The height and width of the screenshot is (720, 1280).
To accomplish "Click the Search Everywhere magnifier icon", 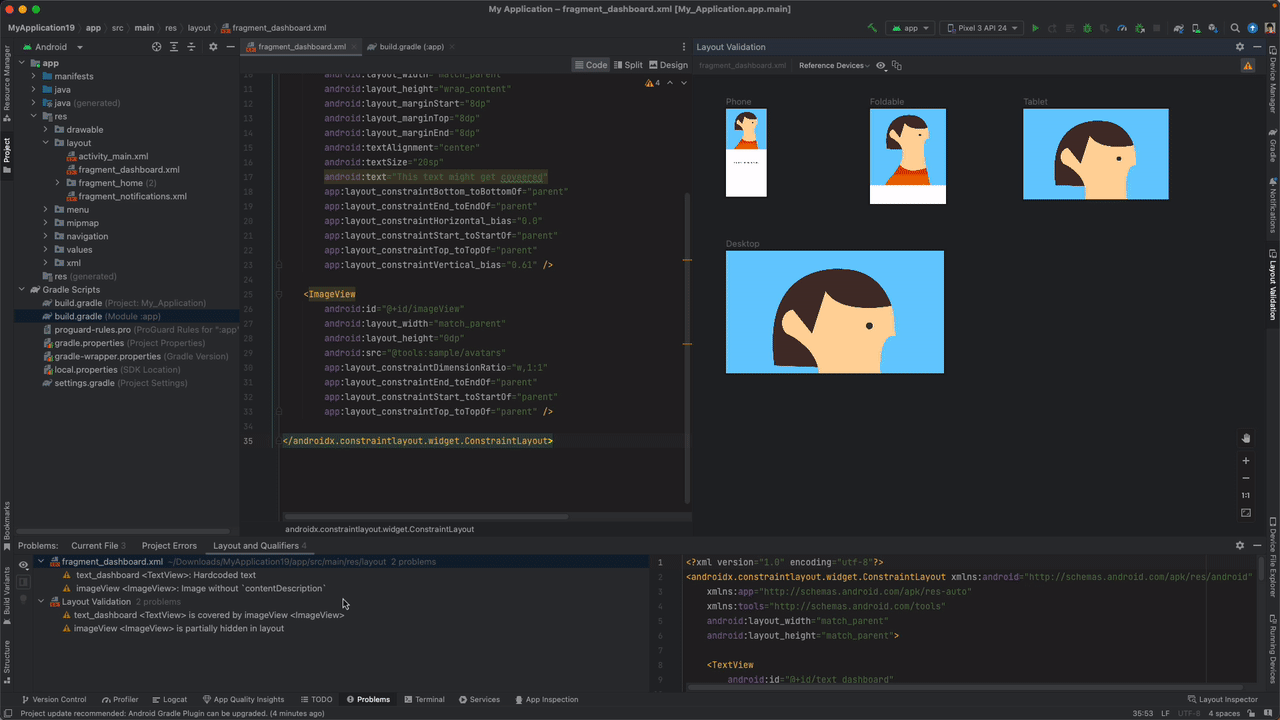I will point(1236,28).
